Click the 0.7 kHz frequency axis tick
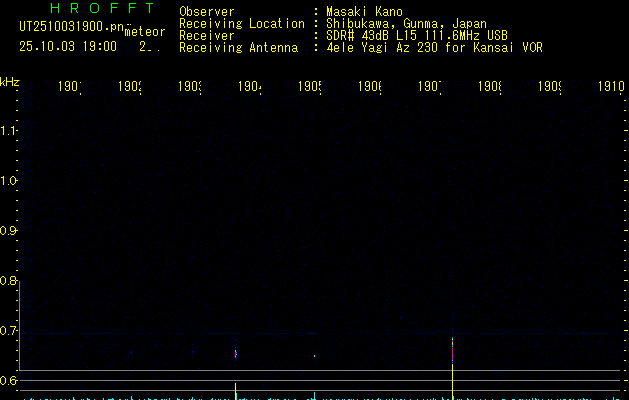 [x=9, y=331]
